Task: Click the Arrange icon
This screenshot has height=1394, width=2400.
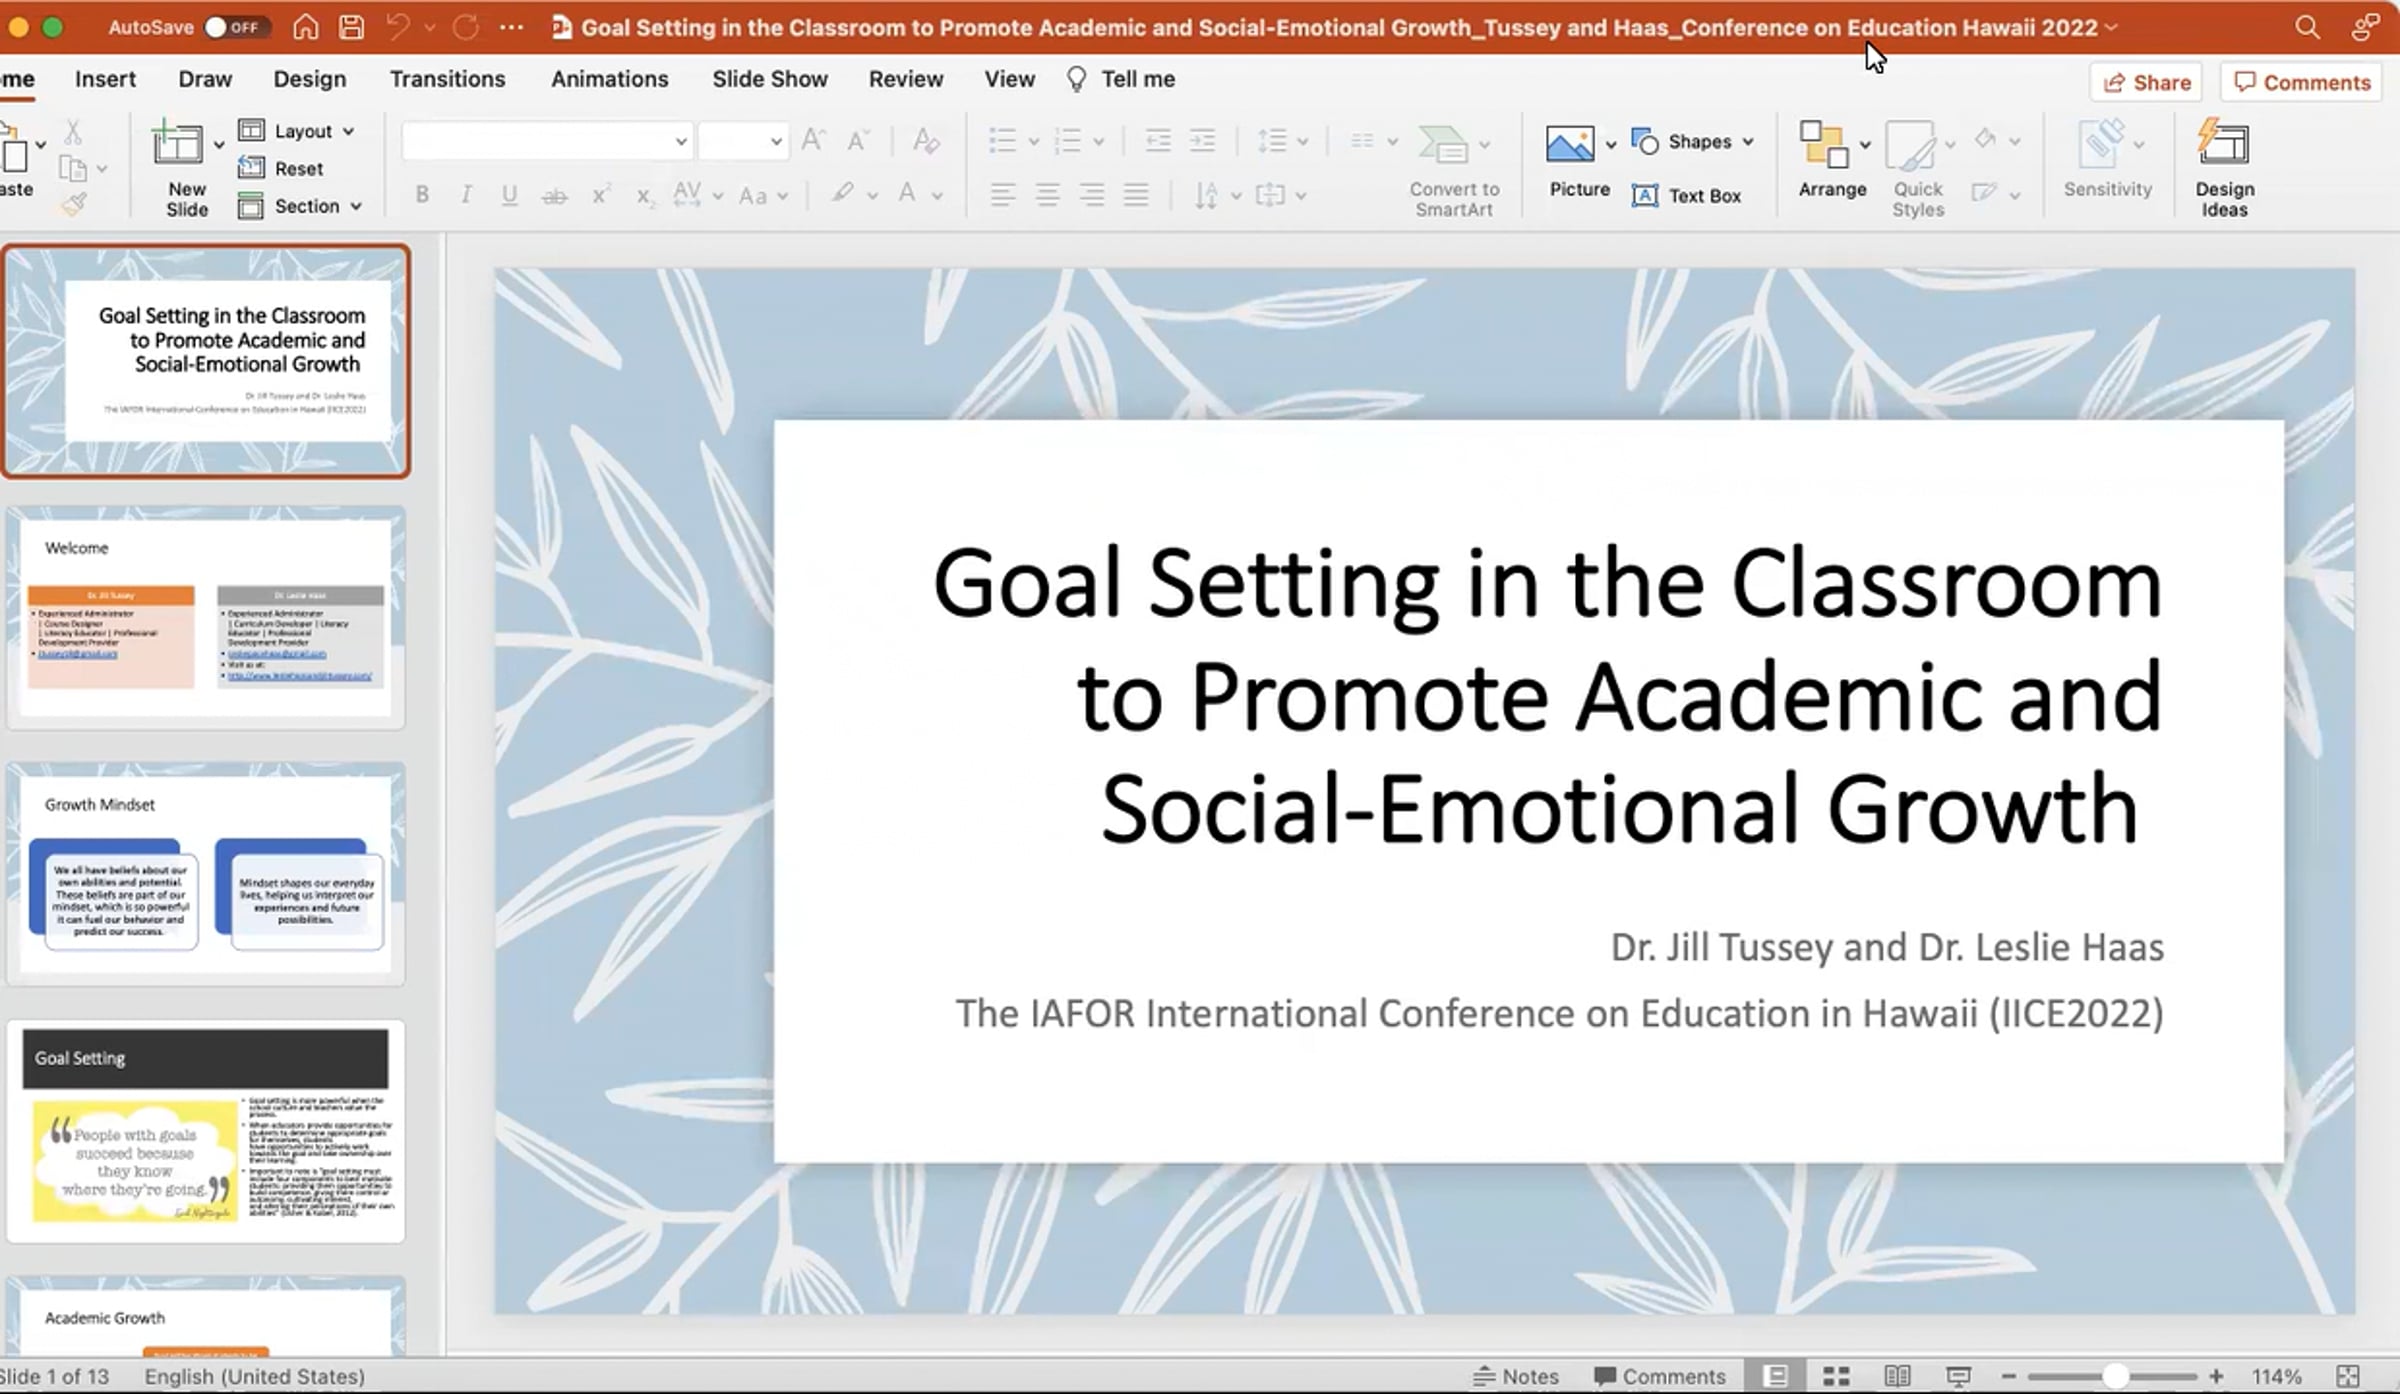Action: 1823,145
